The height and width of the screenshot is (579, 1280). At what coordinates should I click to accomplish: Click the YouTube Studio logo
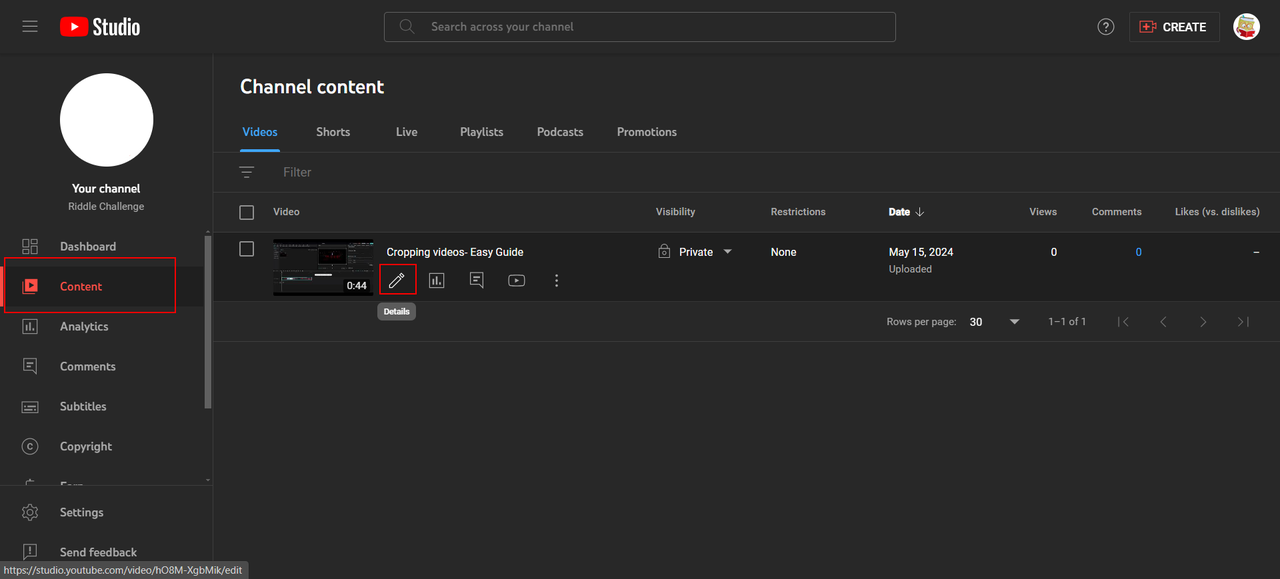coord(100,27)
